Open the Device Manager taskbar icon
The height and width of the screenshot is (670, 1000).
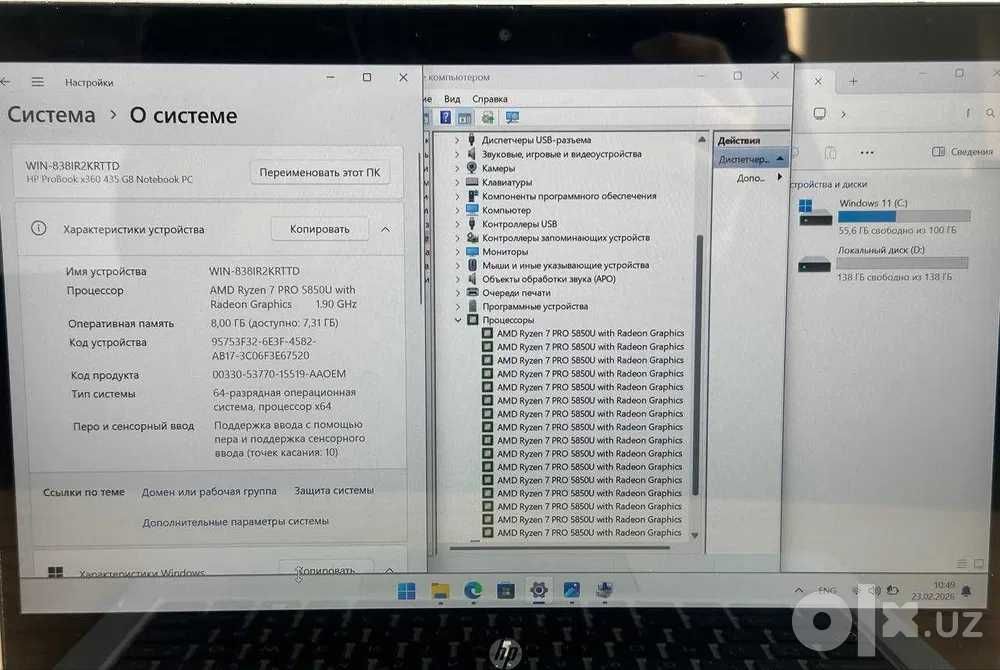[x=605, y=590]
